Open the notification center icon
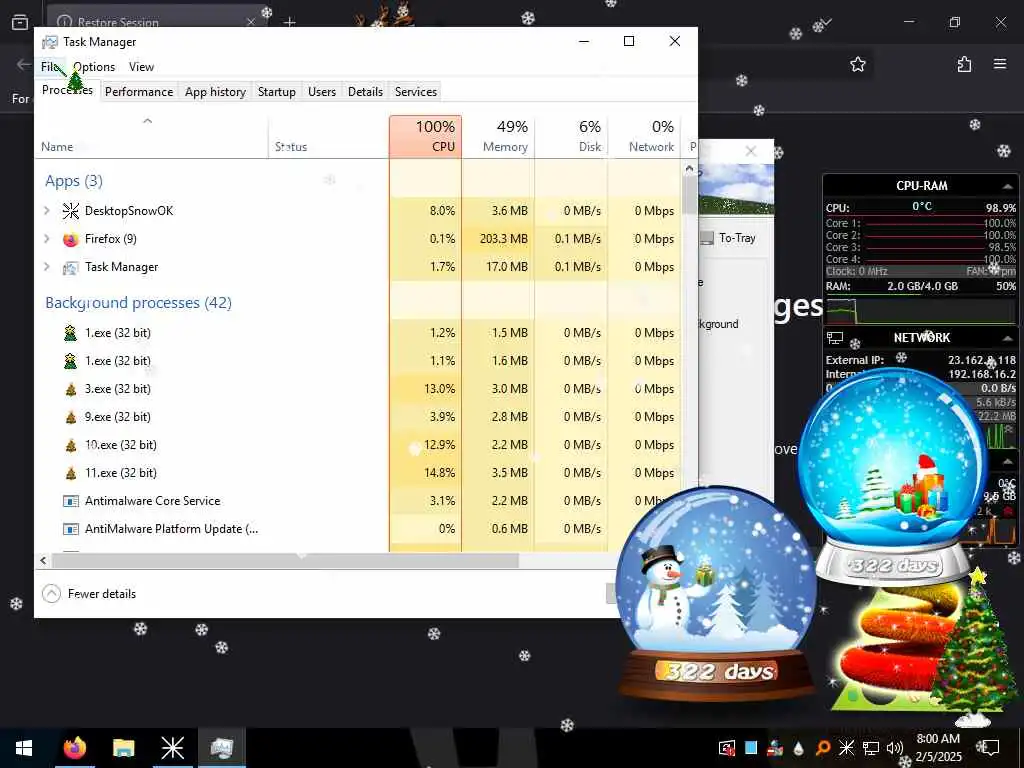This screenshot has height=768, width=1024. [991, 748]
